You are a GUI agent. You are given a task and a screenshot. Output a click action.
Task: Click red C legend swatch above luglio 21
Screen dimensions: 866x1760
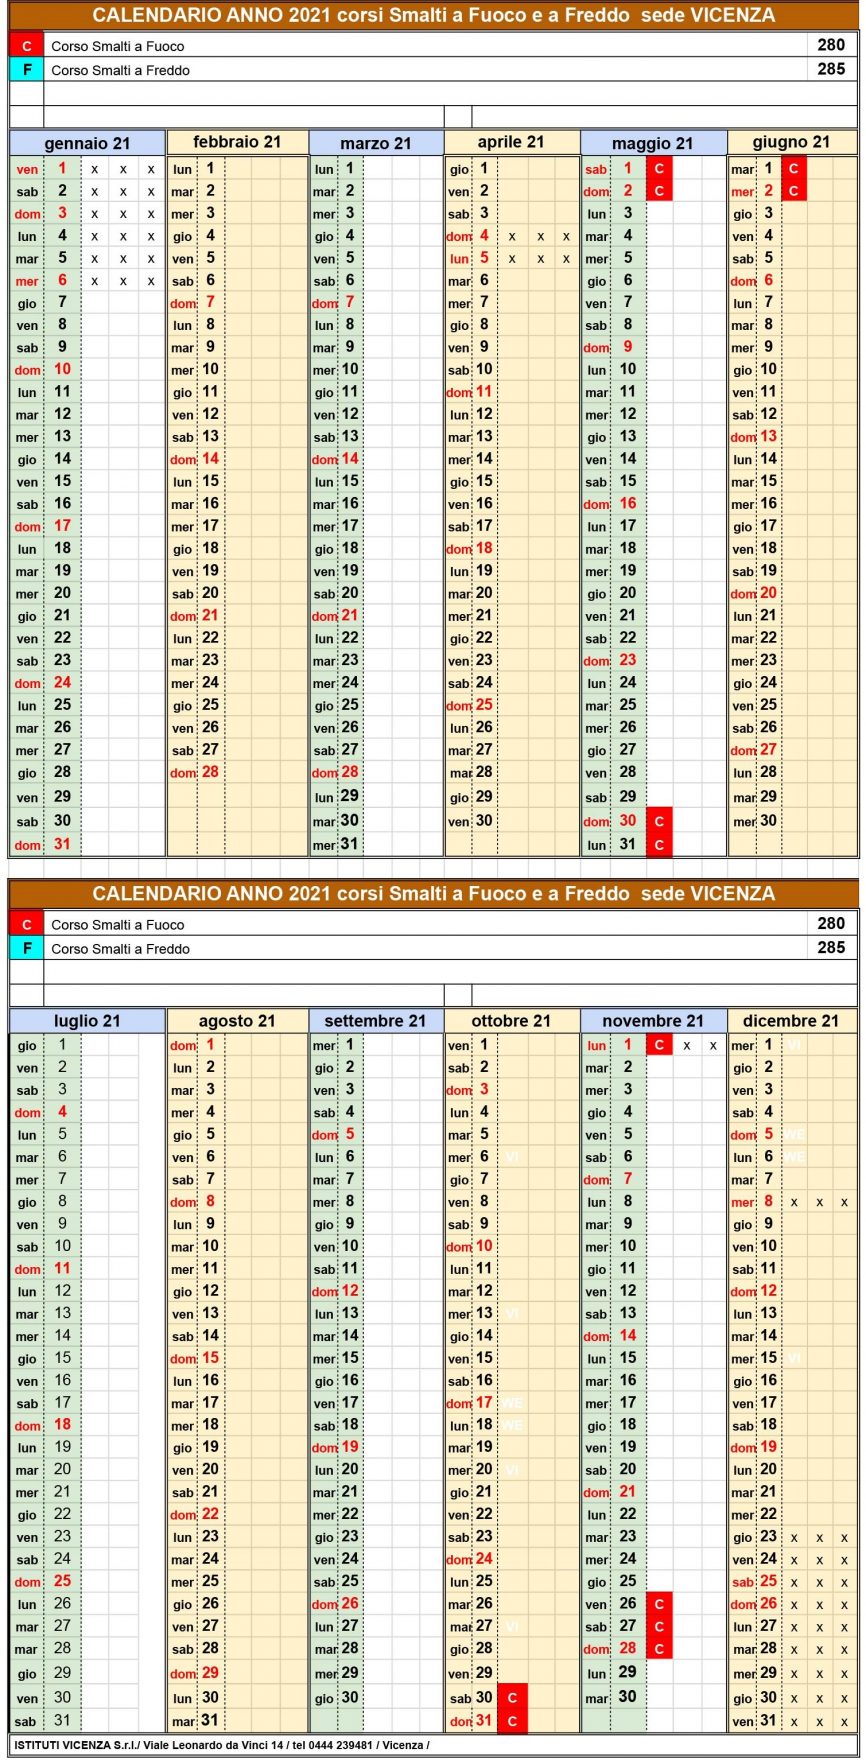(26, 924)
